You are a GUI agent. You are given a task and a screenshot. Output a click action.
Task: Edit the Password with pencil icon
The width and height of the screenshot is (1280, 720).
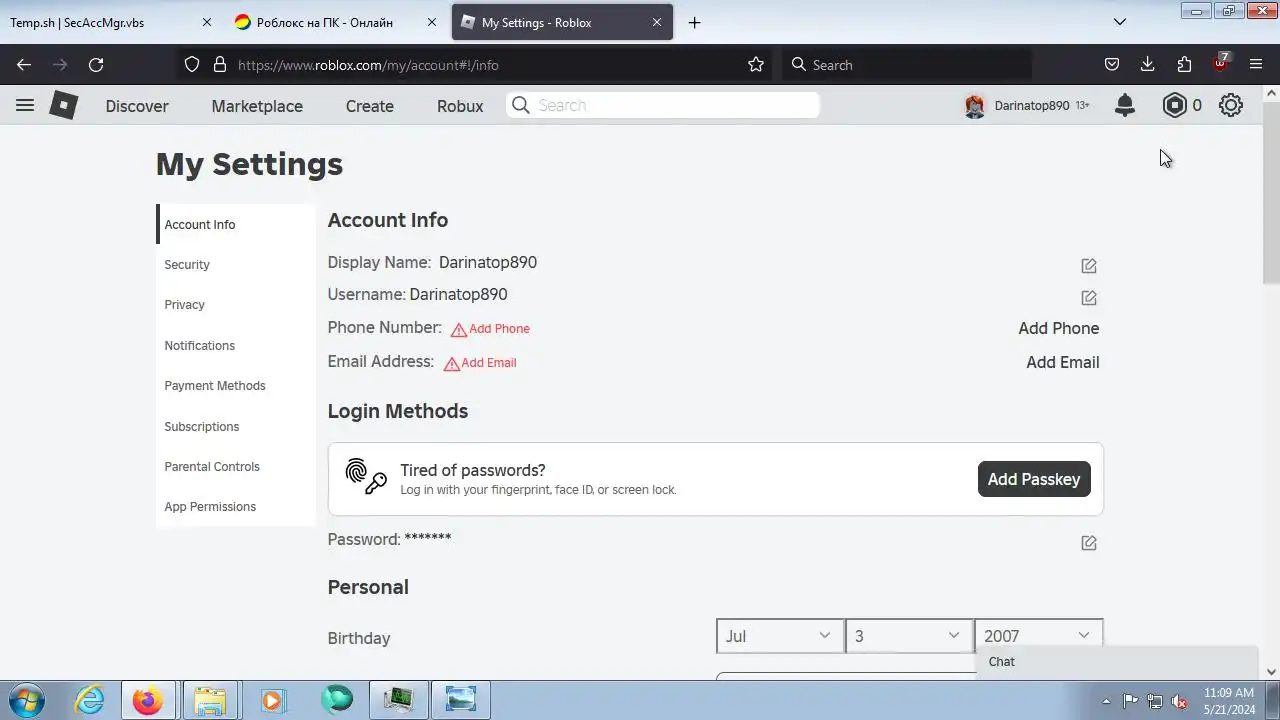[x=1089, y=543]
